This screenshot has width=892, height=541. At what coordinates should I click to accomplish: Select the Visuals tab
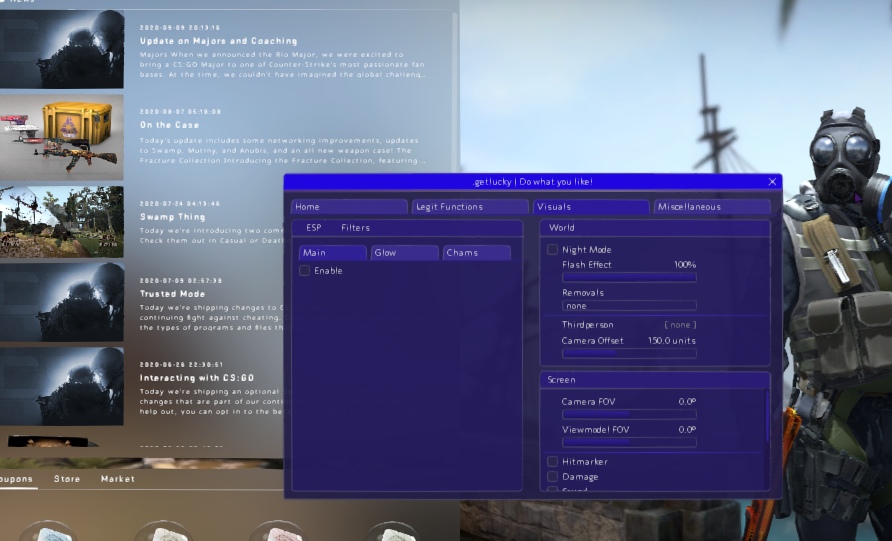pos(591,207)
